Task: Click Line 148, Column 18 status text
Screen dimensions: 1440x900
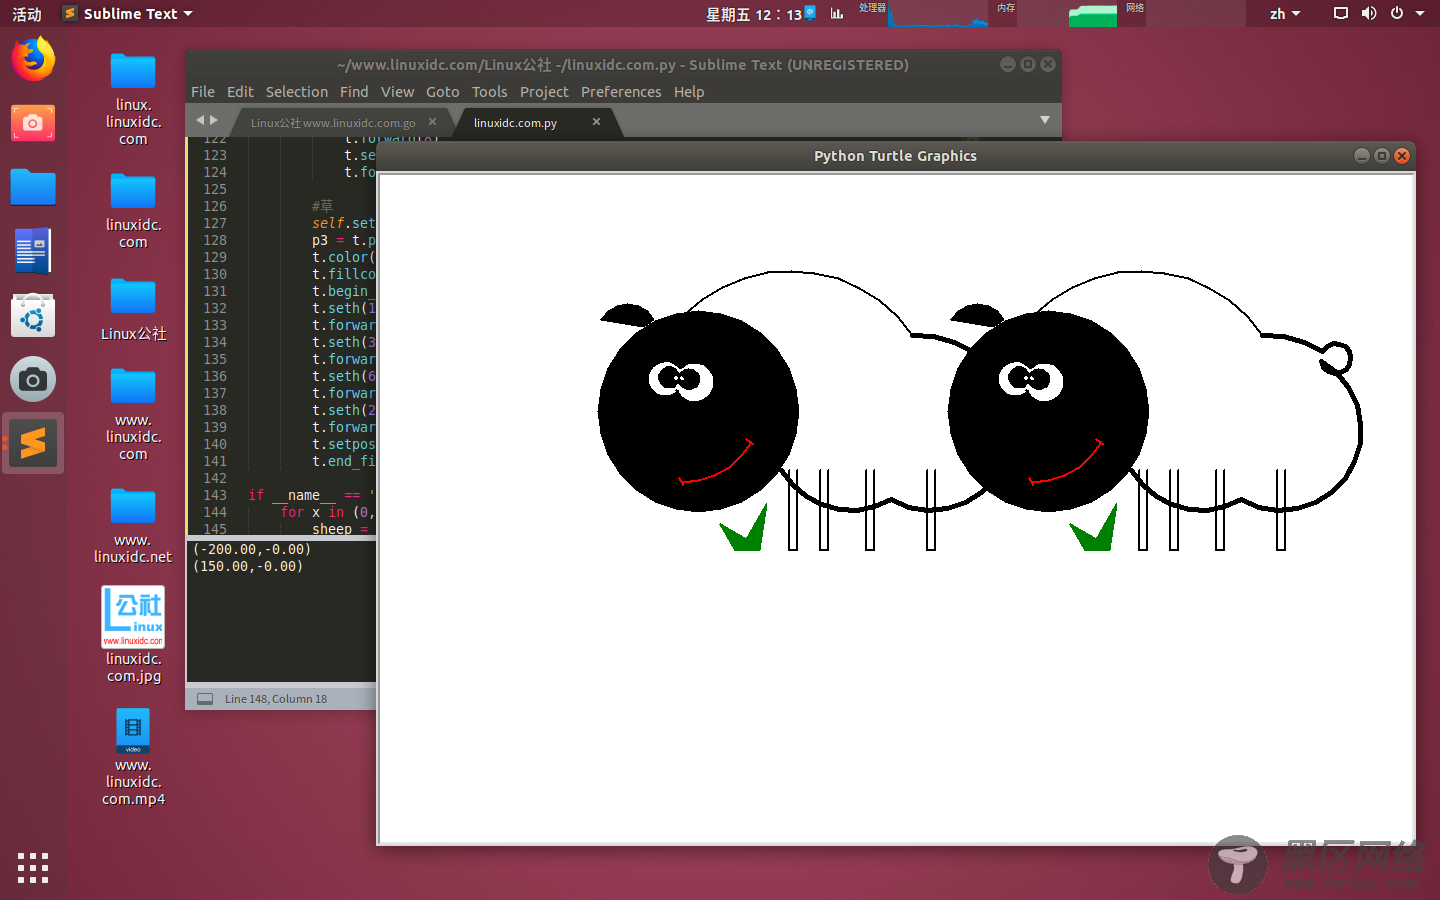Action: click(x=276, y=699)
